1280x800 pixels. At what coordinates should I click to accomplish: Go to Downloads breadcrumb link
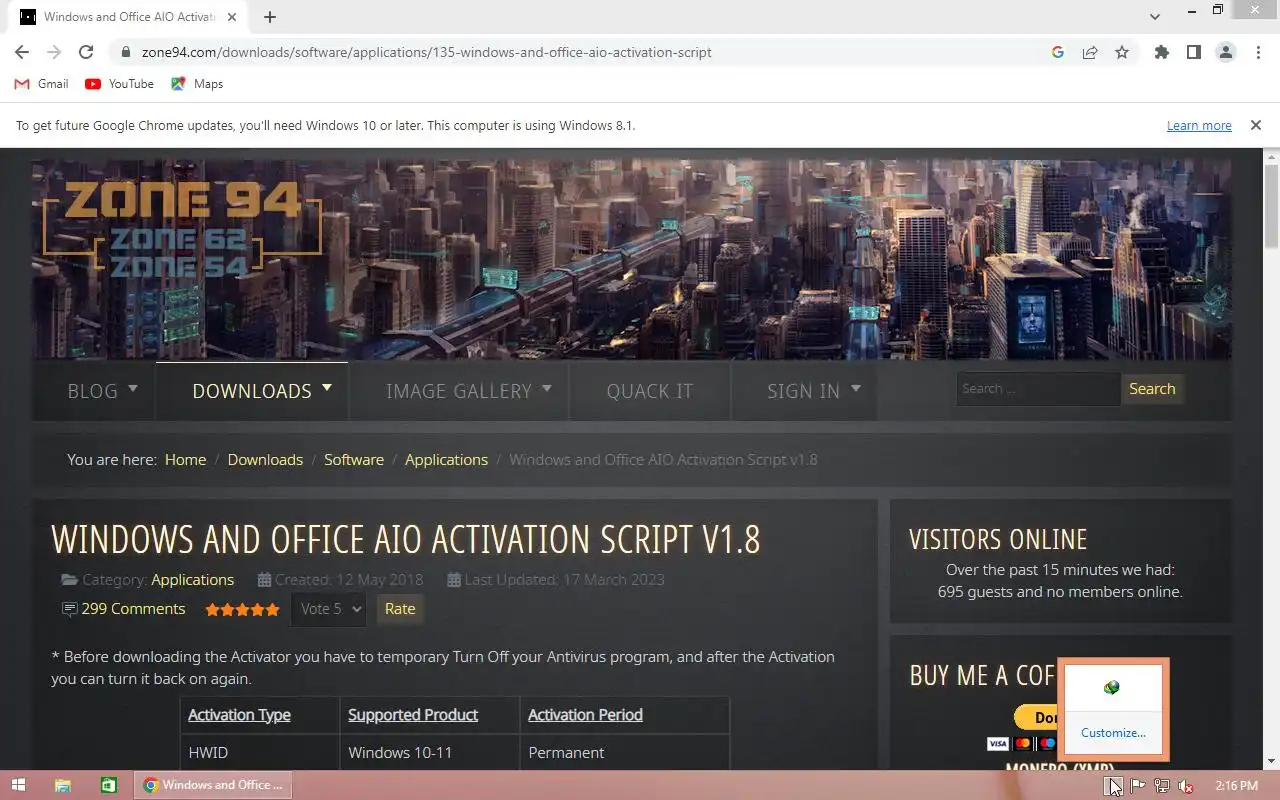pyautogui.click(x=265, y=460)
